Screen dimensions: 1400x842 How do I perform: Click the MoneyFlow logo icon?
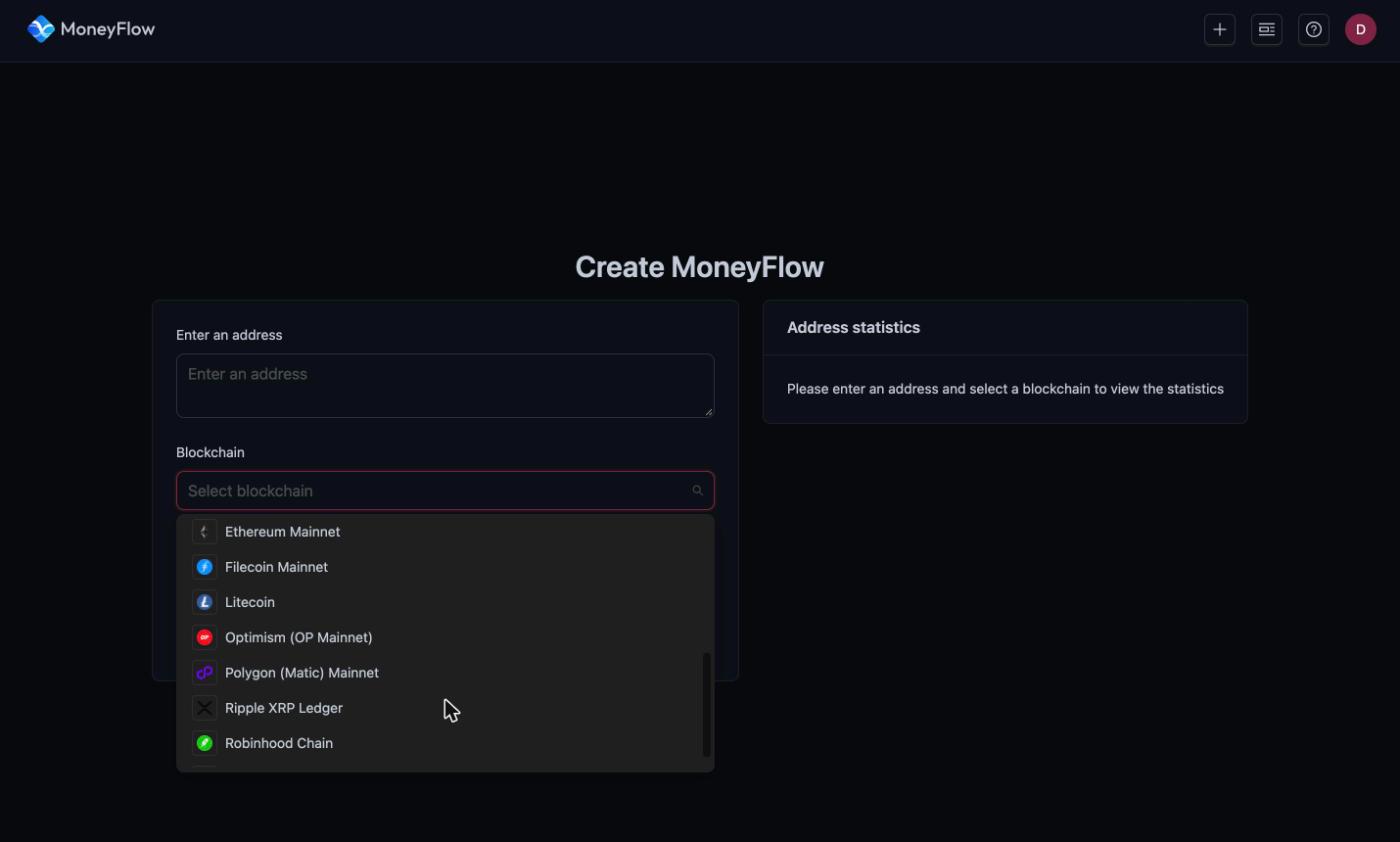coord(41,29)
